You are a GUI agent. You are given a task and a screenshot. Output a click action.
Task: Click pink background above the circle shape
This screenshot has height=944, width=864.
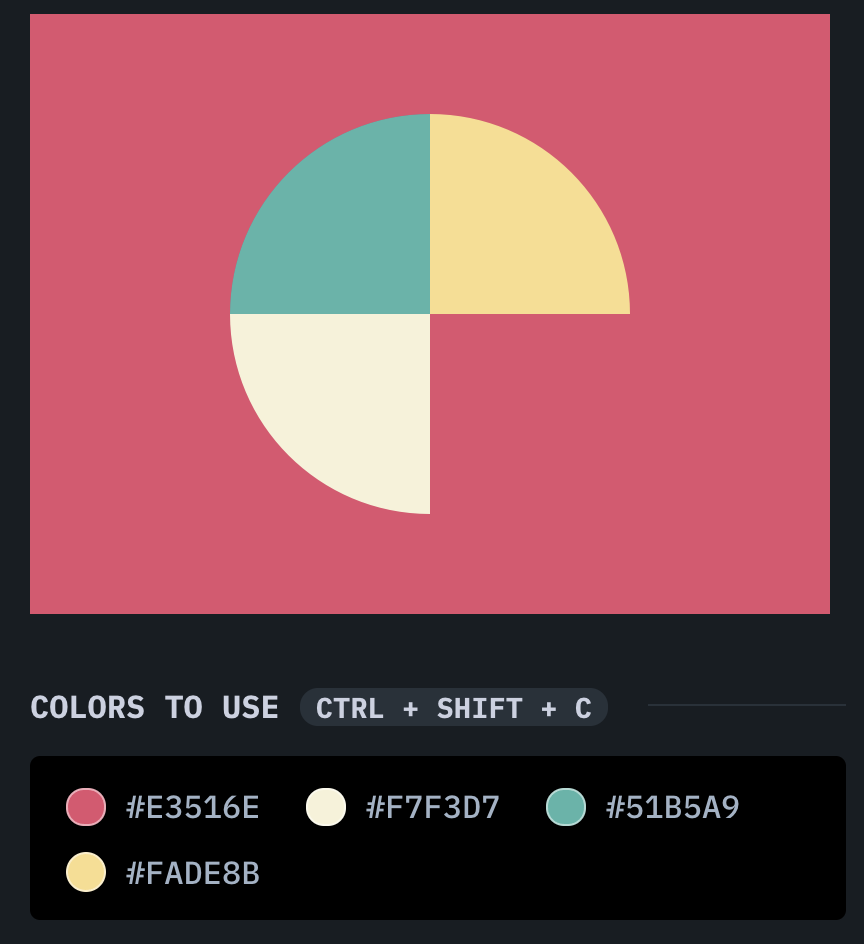pos(430,62)
